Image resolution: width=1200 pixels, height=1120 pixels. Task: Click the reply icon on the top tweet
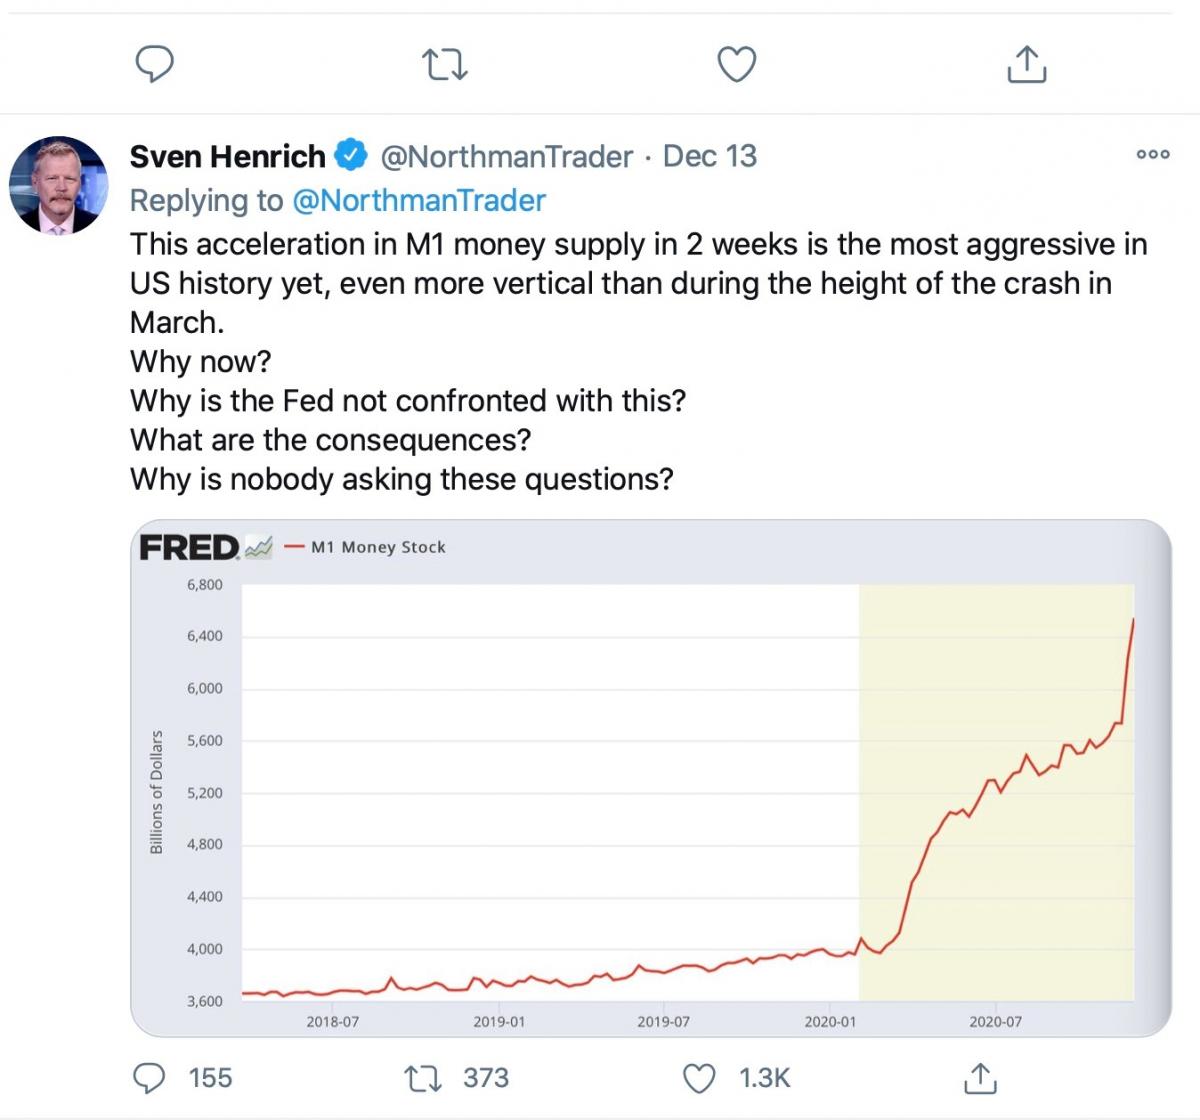point(154,65)
